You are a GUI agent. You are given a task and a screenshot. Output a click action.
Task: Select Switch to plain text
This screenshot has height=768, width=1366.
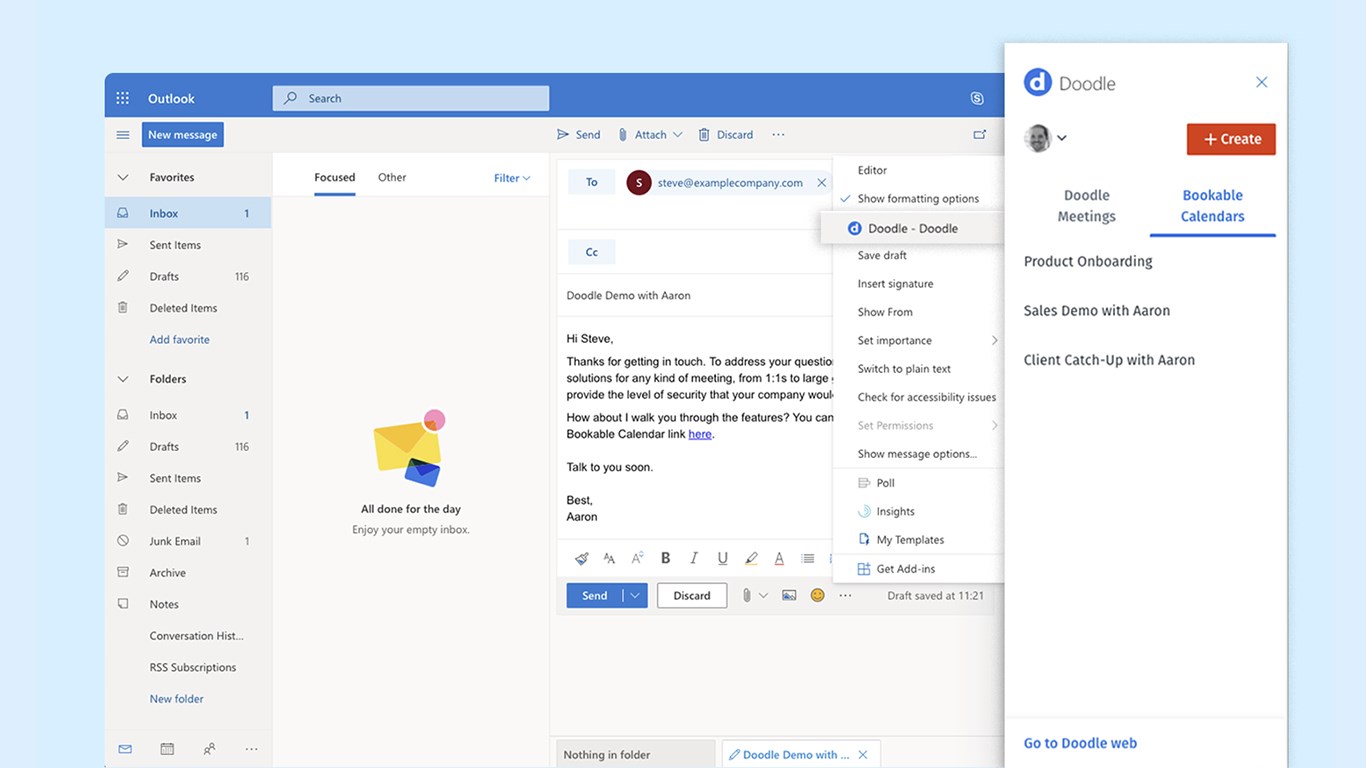click(904, 369)
